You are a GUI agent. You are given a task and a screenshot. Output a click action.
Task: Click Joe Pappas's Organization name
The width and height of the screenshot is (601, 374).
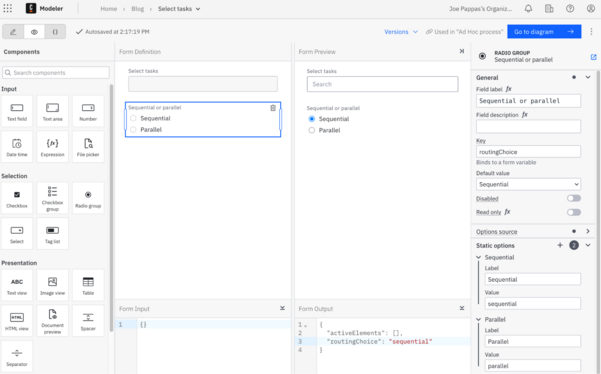click(481, 8)
